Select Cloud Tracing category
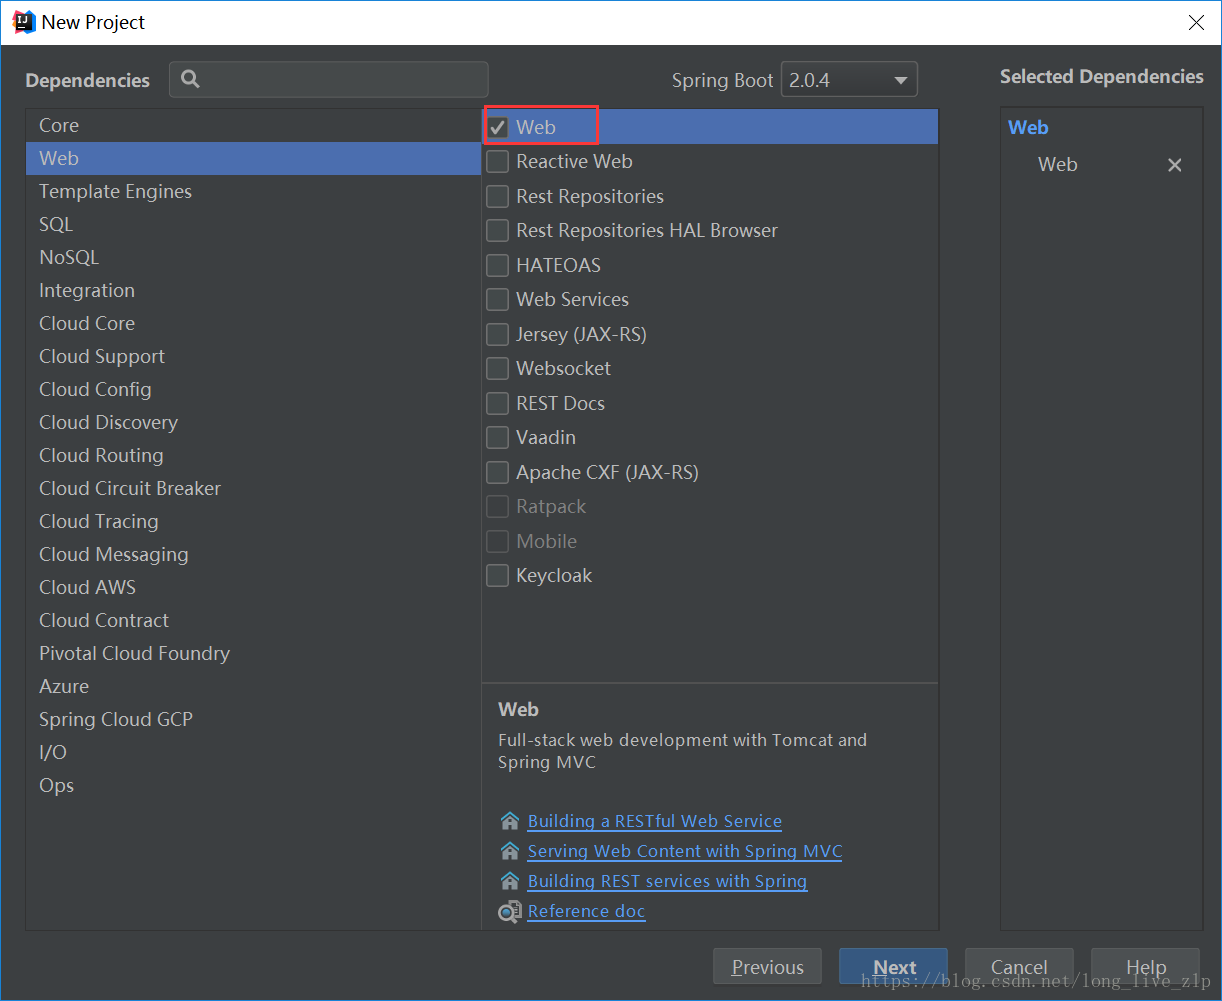This screenshot has width=1222, height=1001. coord(253,521)
